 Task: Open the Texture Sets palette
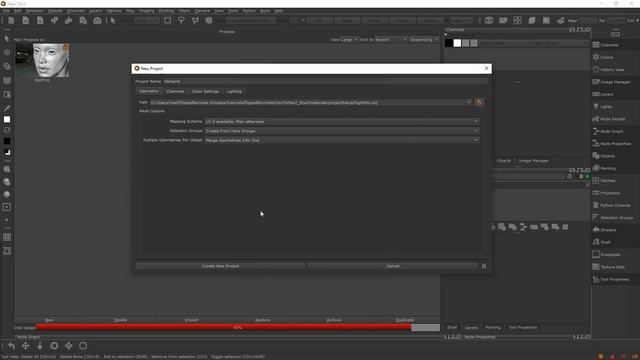pos(608,267)
